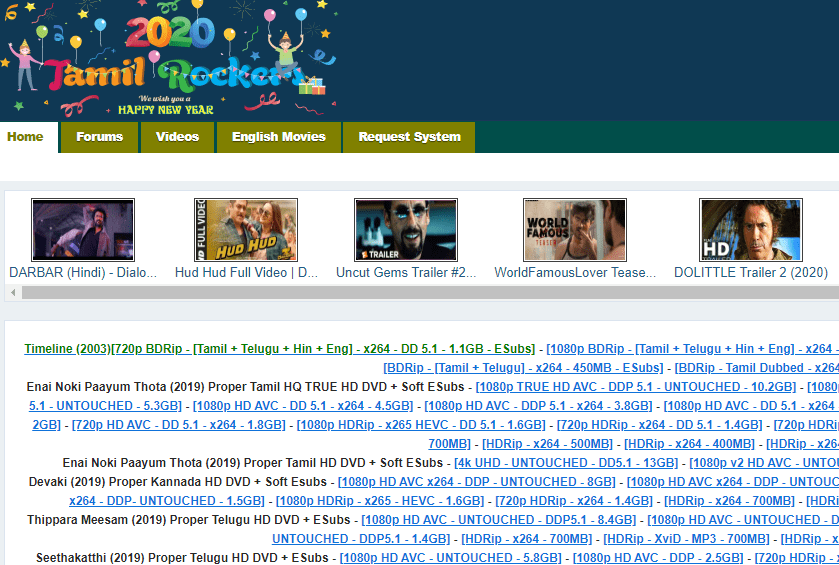Open HDRip - x264 - 500MB link
The width and height of the screenshot is (839, 565).
click(x=547, y=444)
